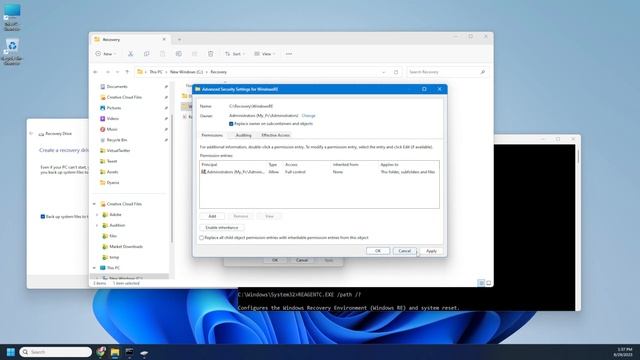Image resolution: width=640 pixels, height=360 pixels.
Task: Expand the Adobe folder tree node
Action: (97, 214)
